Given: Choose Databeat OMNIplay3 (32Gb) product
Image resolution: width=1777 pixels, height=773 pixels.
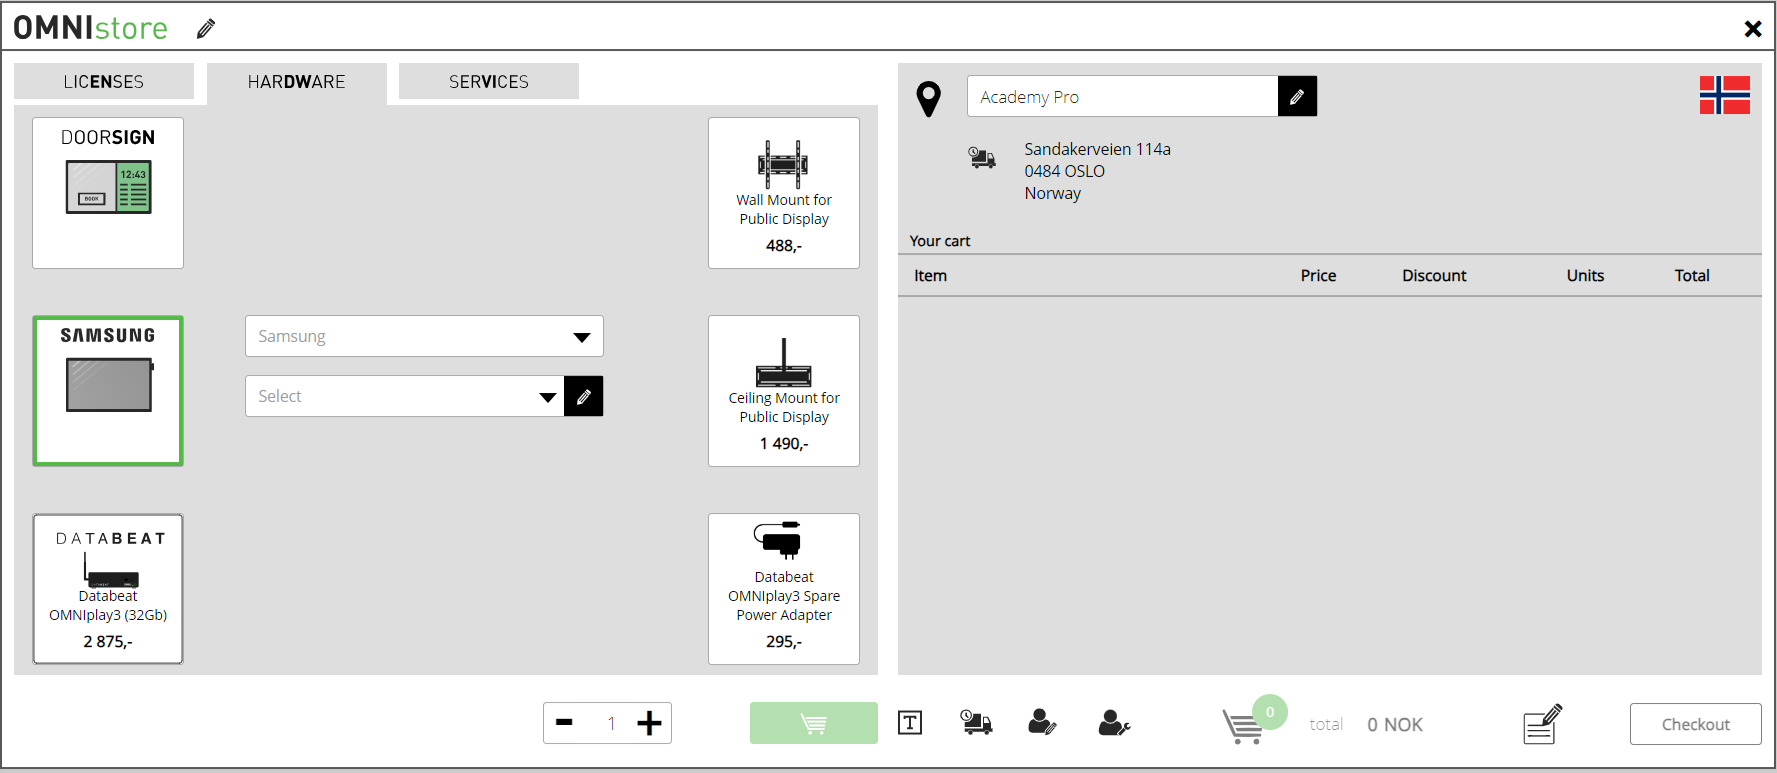Looking at the screenshot, I should tap(108, 589).
